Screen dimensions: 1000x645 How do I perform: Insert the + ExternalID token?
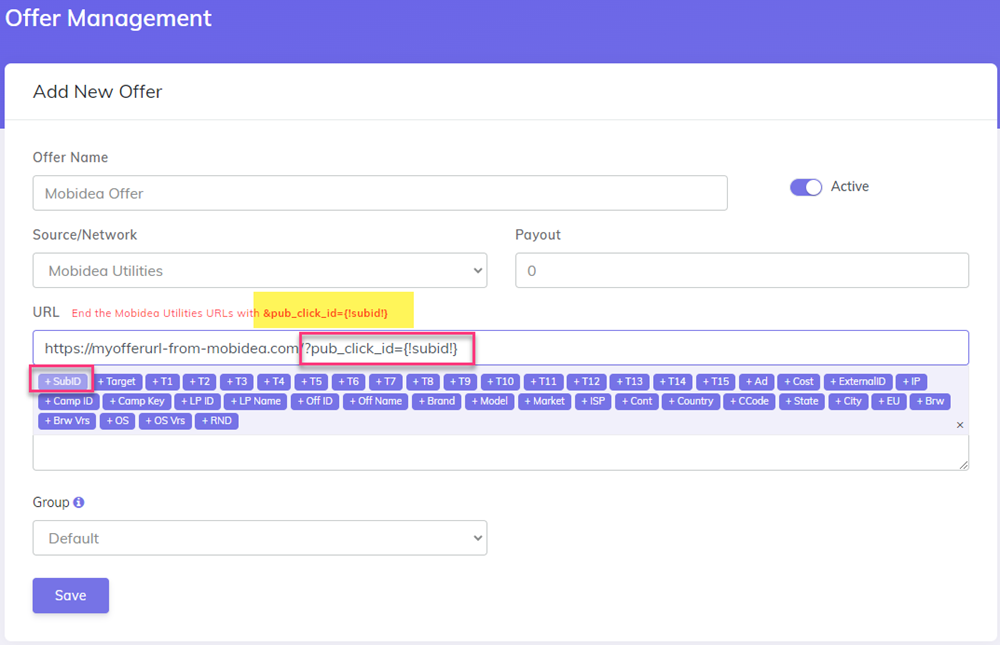858,382
